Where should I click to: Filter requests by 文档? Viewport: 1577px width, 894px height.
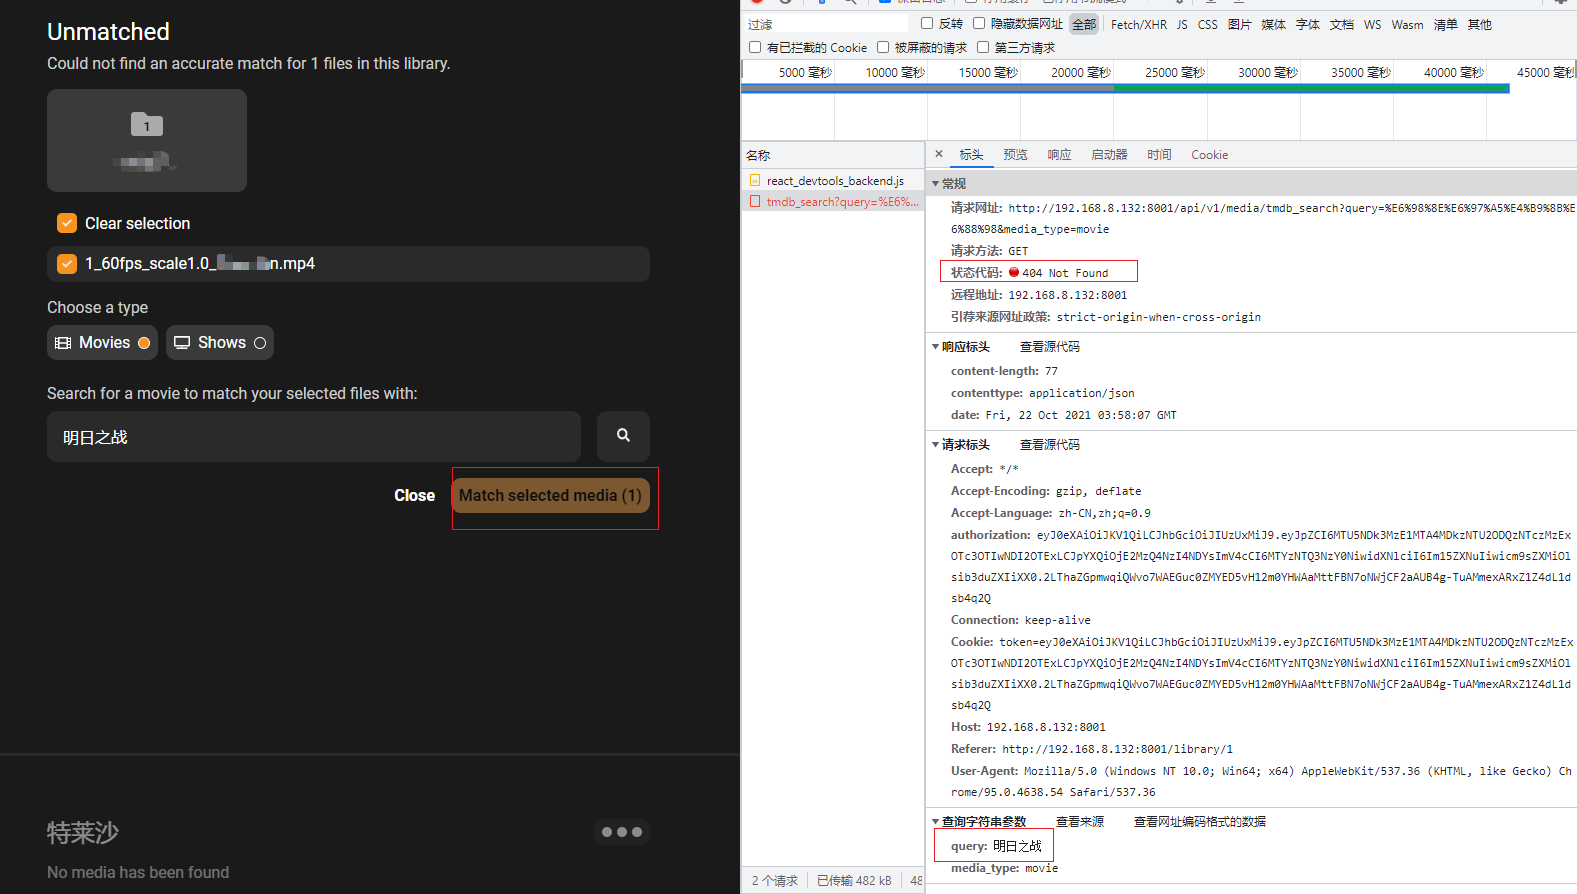point(1341,24)
